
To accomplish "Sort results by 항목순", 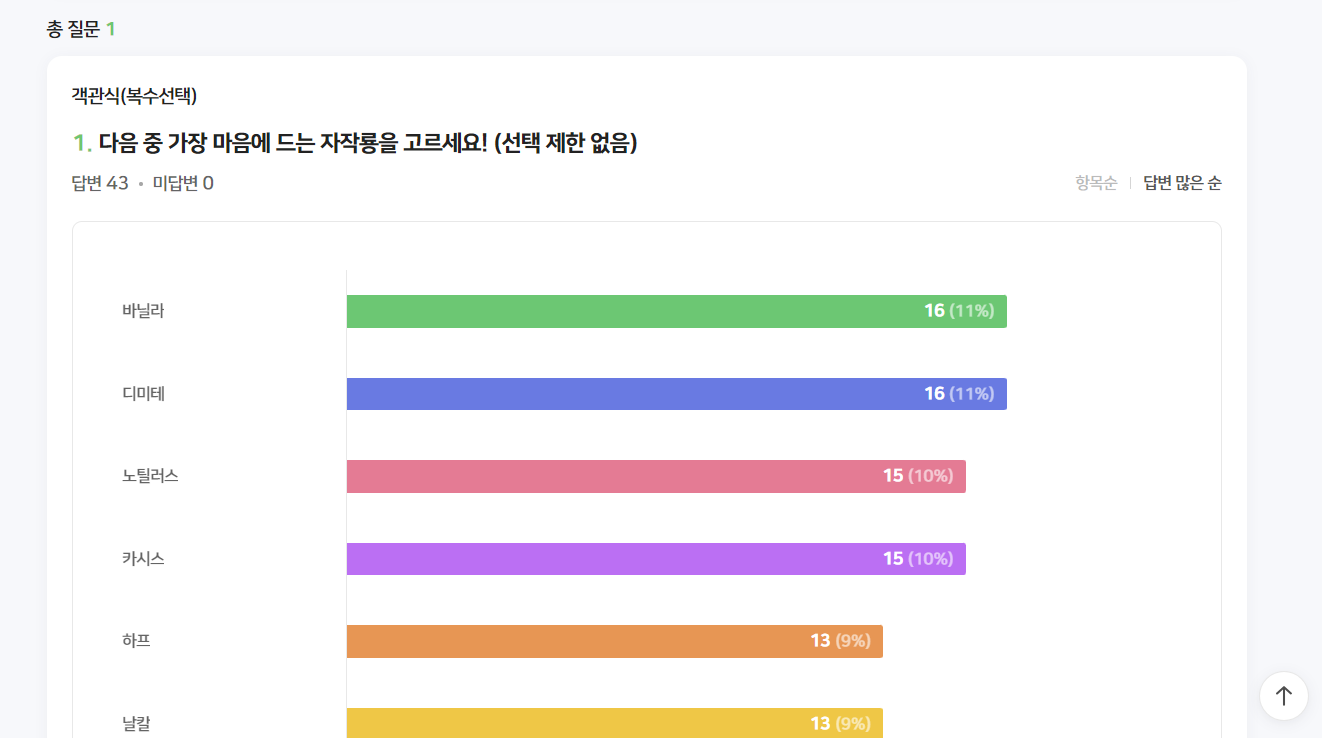I will (x=1096, y=183).
